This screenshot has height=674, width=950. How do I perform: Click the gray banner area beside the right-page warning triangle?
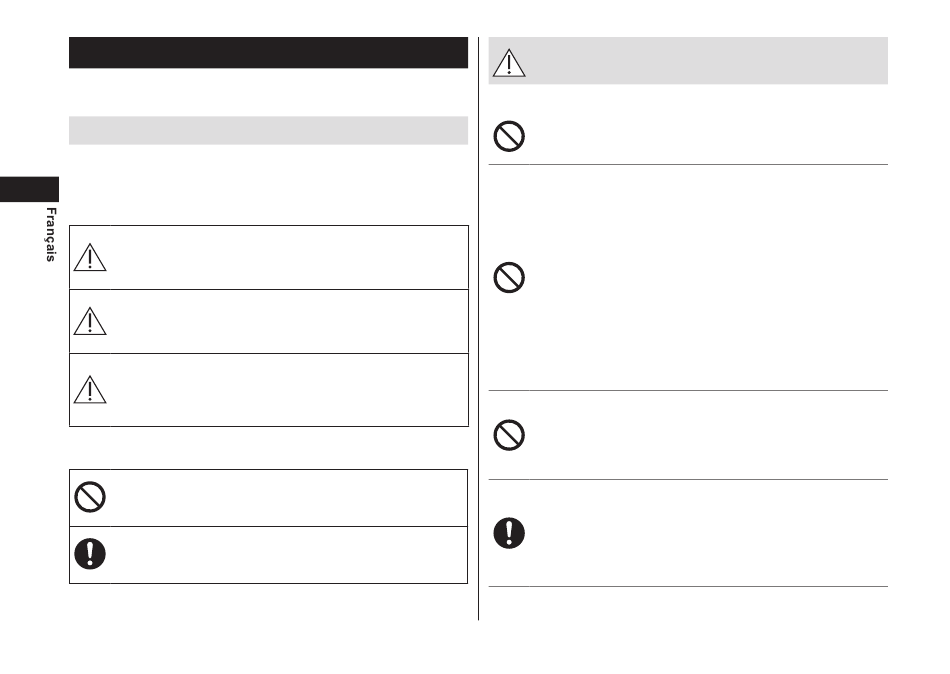[x=709, y=61]
